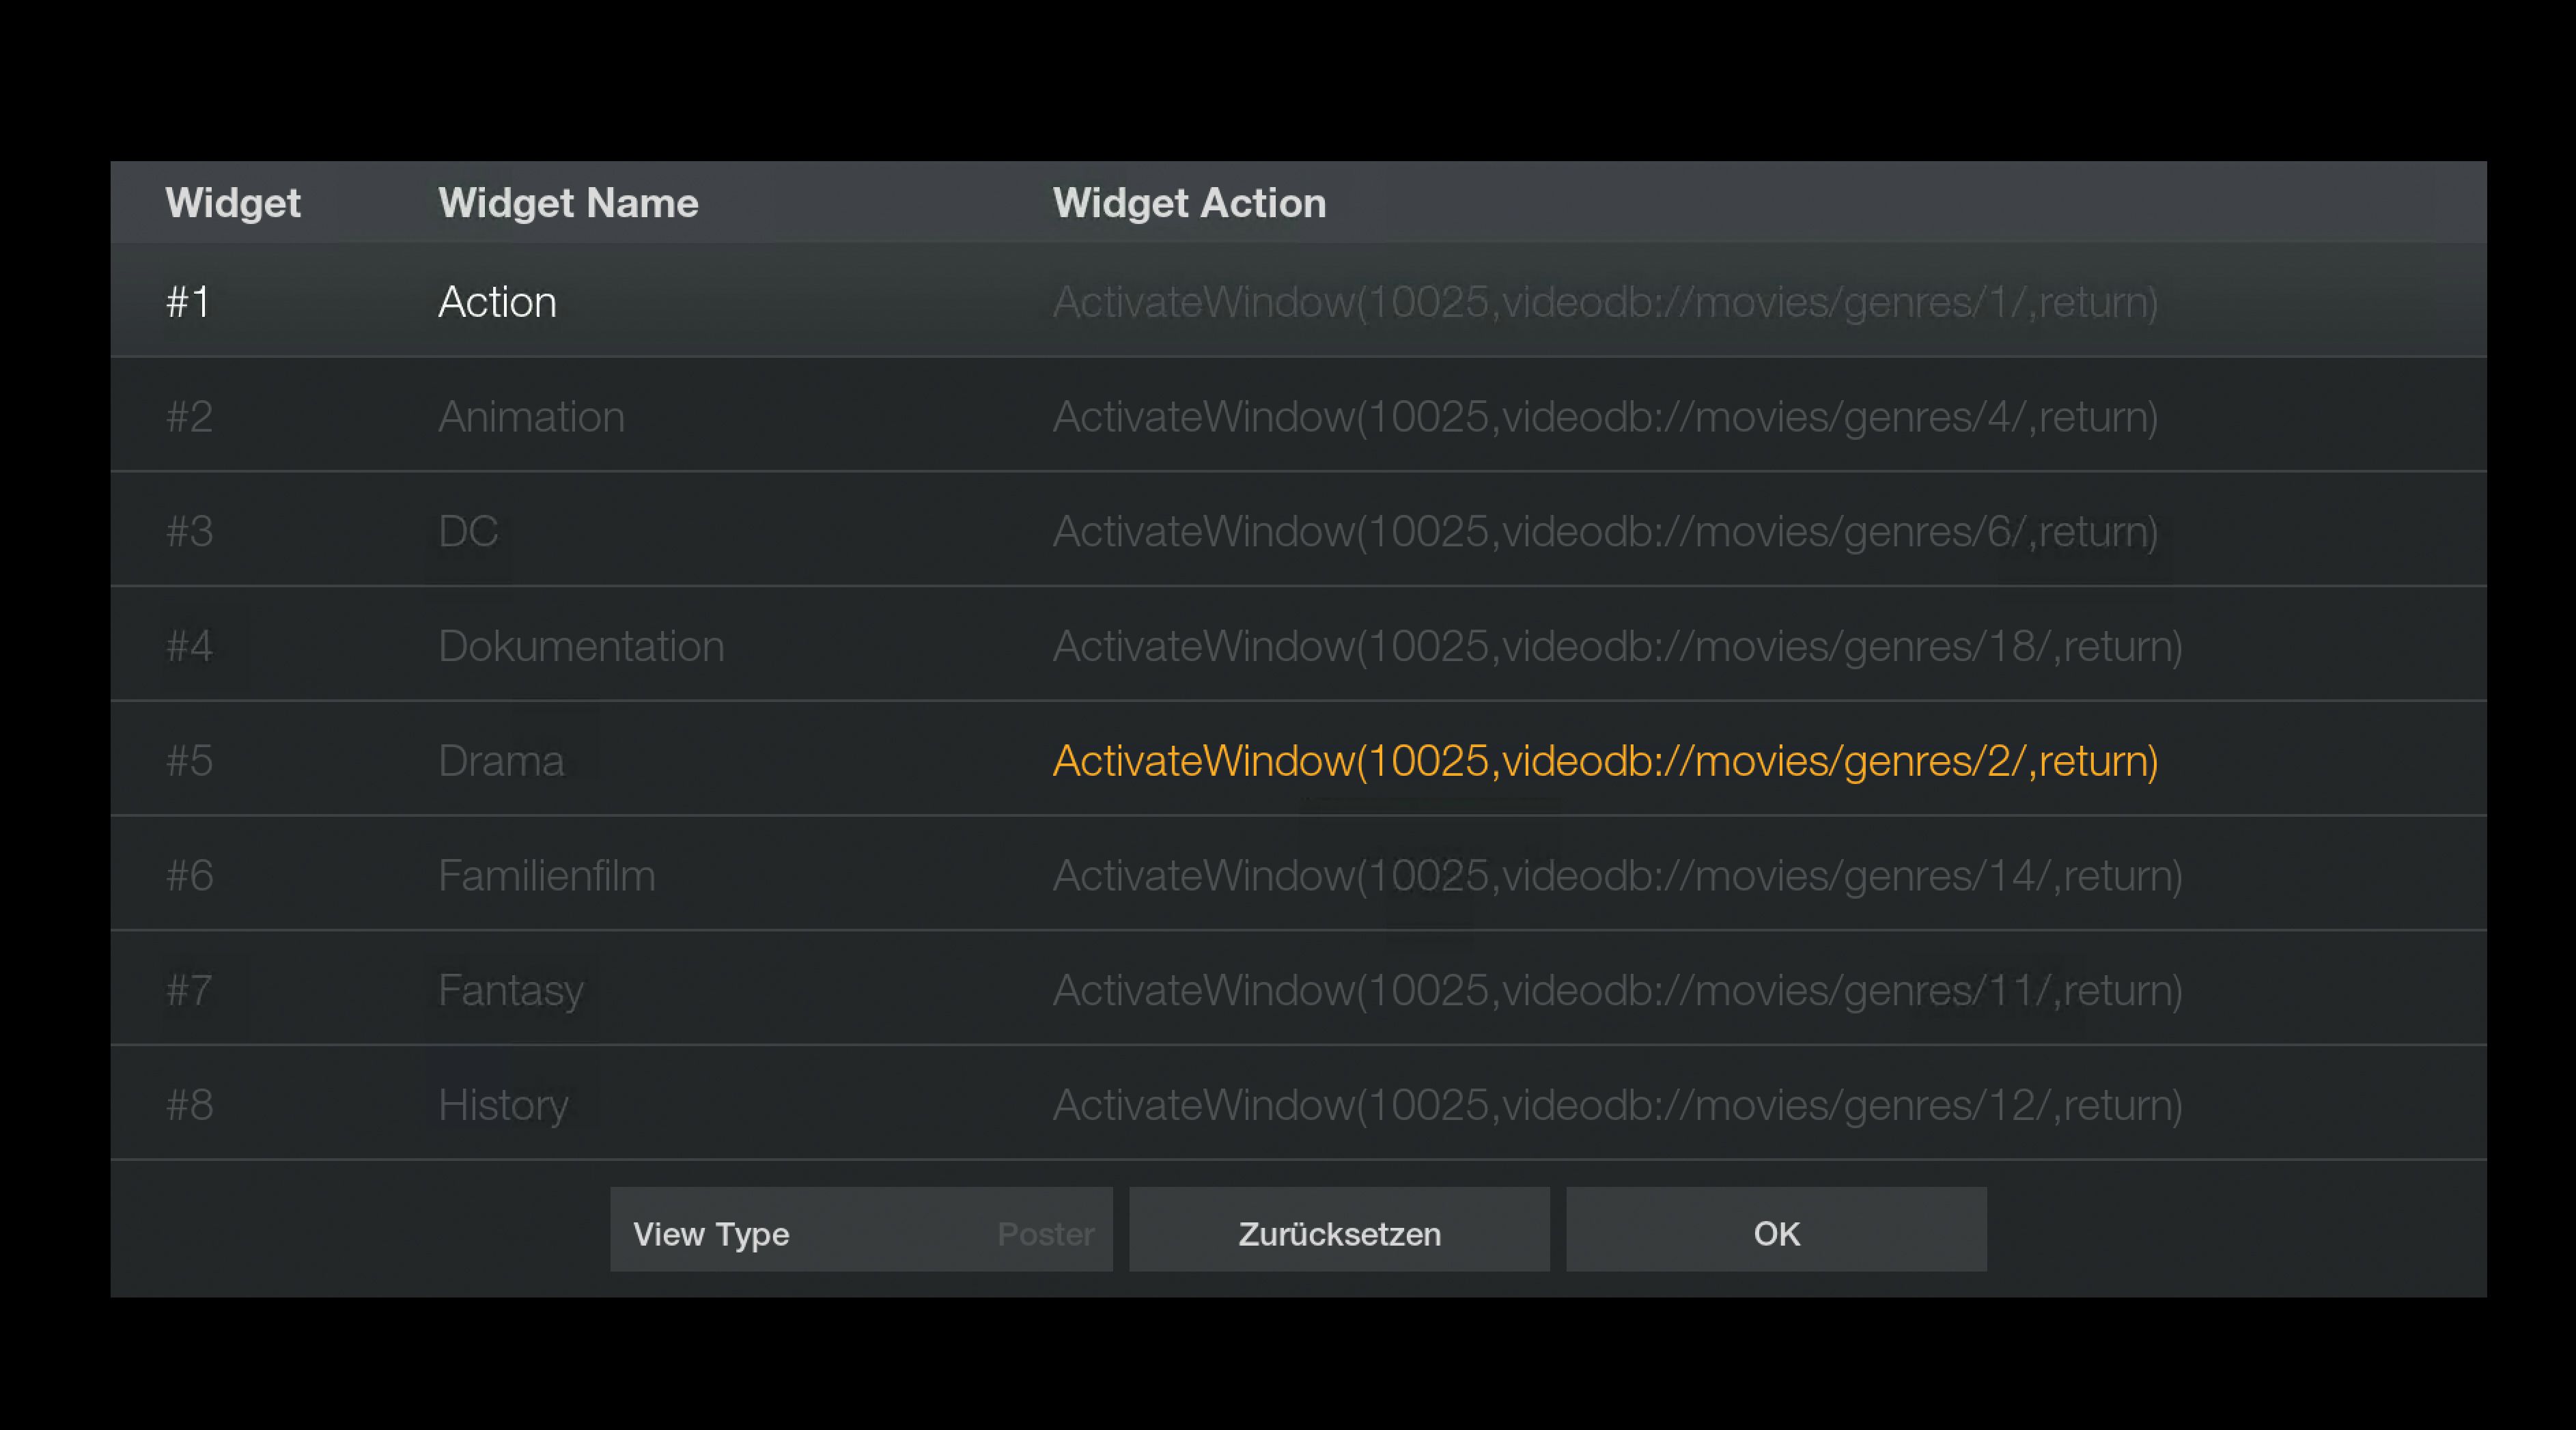
Task: Click the genres/6/ widget action
Action: pyautogui.click(x=1605, y=531)
